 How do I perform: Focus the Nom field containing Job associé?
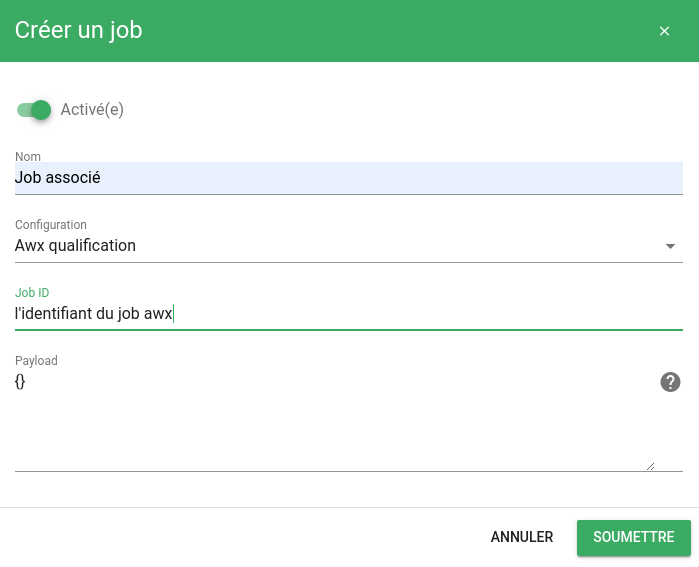349,178
